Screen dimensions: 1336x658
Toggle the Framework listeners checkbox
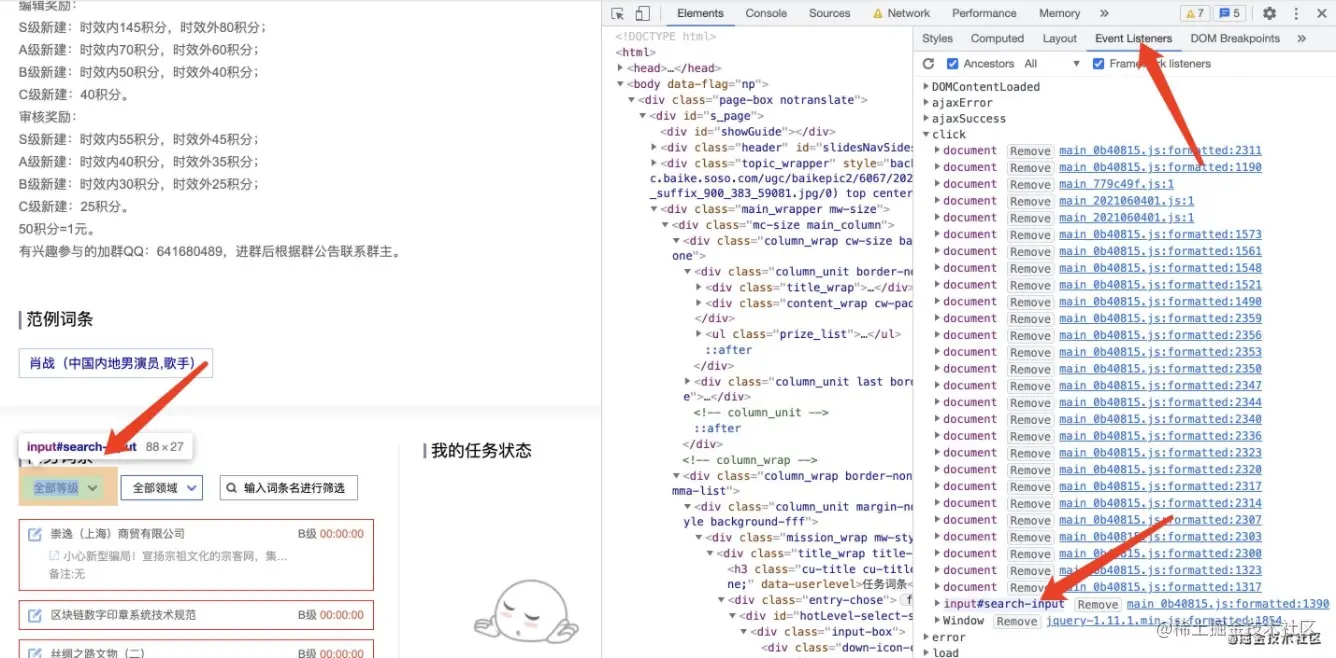coord(1098,63)
